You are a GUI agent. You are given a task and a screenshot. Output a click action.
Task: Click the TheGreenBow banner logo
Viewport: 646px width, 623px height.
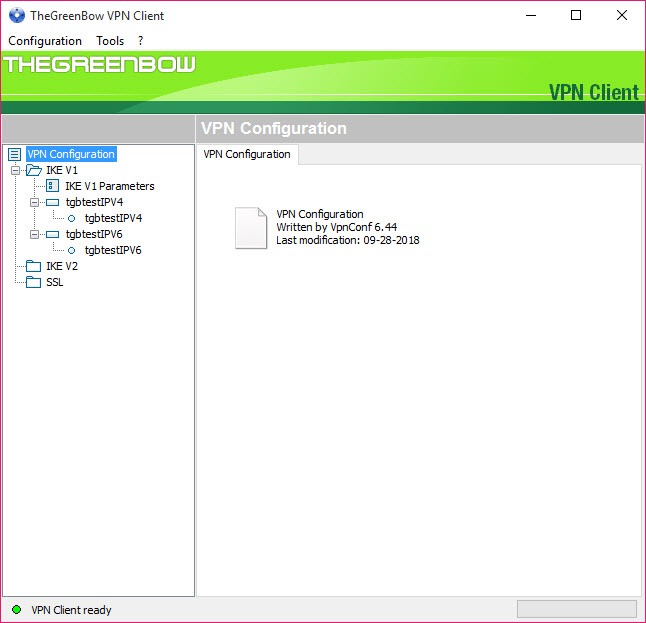[x=99, y=65]
